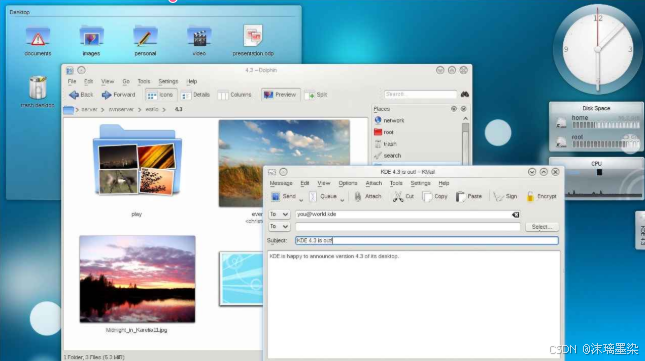Open the KMail Attach menu
Viewport: 645px width, 361px height.
click(x=374, y=183)
